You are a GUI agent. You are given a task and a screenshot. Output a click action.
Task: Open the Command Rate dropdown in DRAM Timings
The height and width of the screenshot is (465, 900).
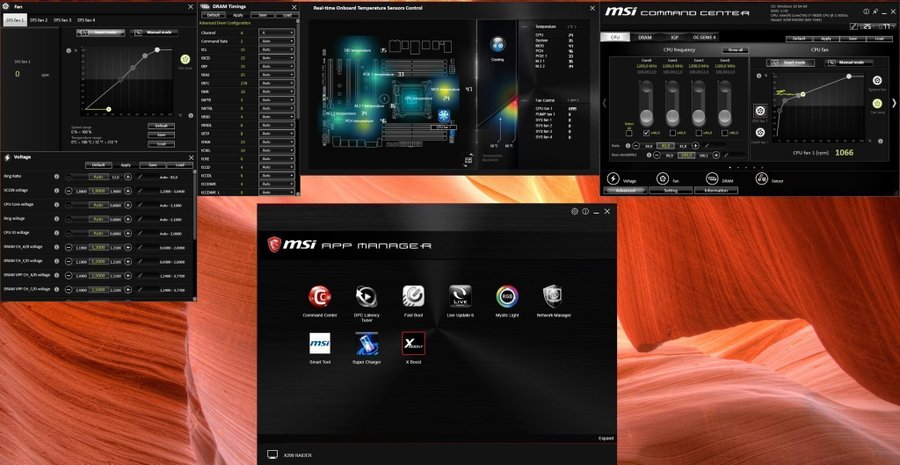point(277,40)
